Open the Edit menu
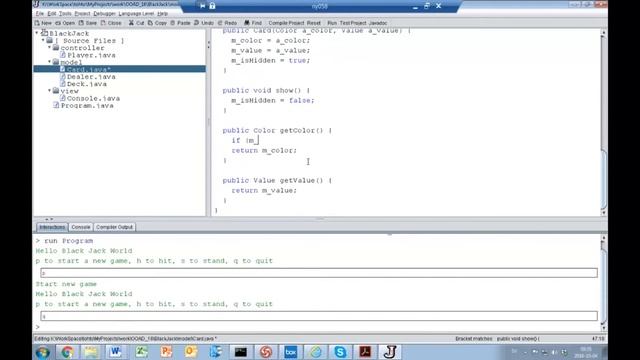The width and height of the screenshot is (640, 360). coord(52,13)
